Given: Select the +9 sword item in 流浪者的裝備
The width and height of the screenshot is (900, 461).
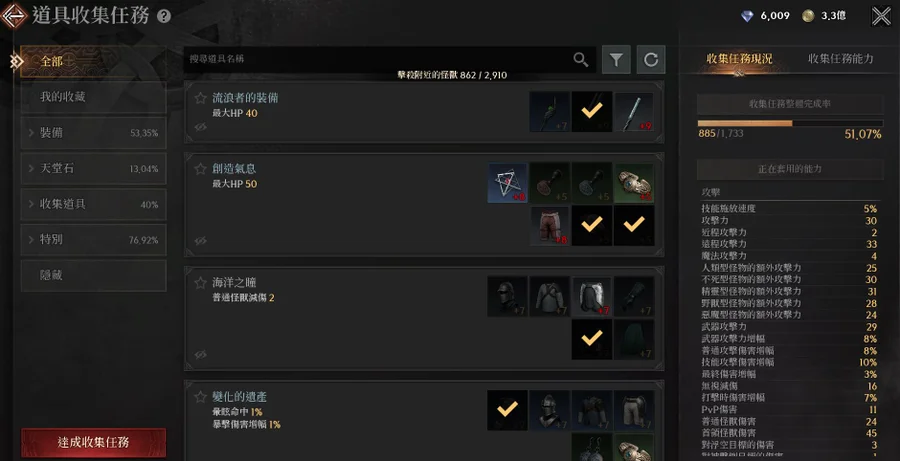Looking at the screenshot, I should (634, 112).
